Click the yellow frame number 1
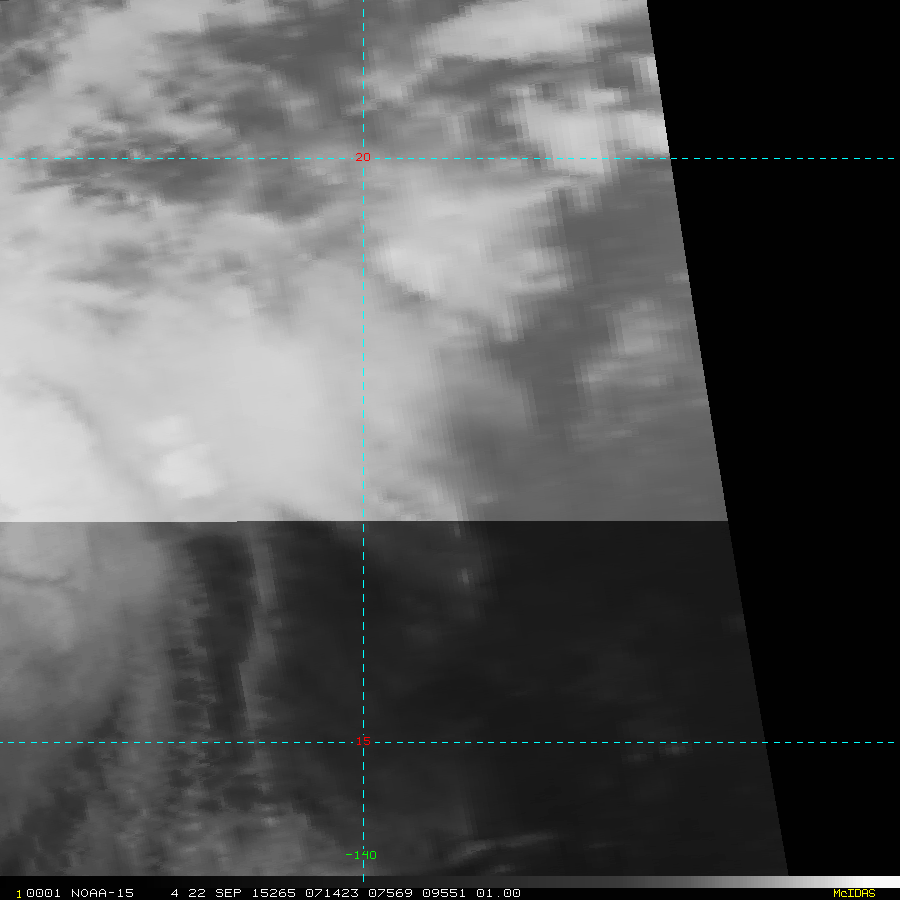900x900 pixels. tap(19, 894)
